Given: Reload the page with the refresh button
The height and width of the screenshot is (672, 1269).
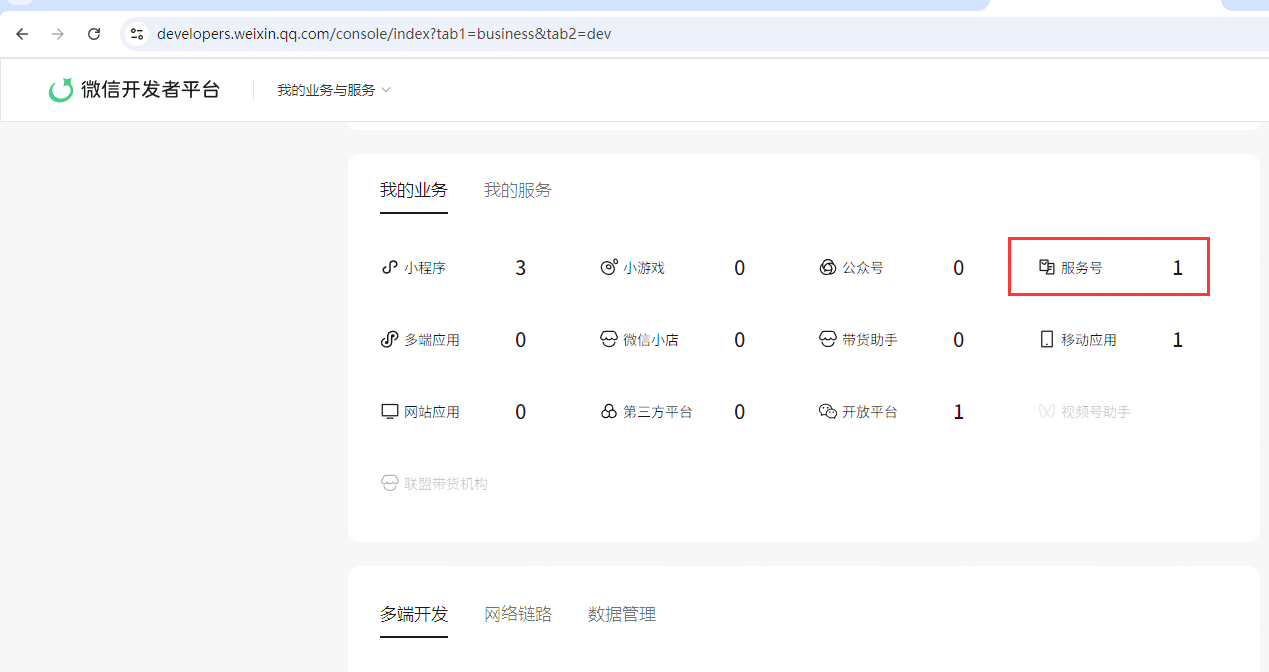Looking at the screenshot, I should coord(94,34).
